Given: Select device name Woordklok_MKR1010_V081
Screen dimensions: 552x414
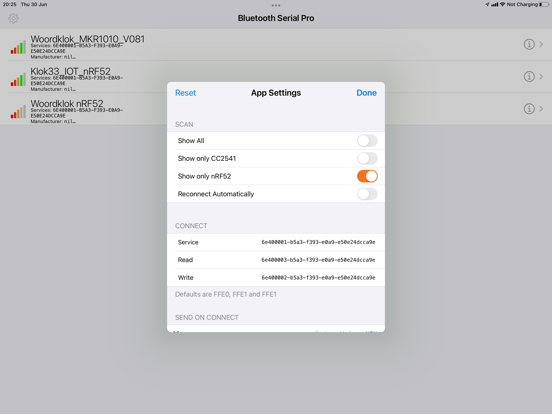Looking at the screenshot, I should [88, 39].
